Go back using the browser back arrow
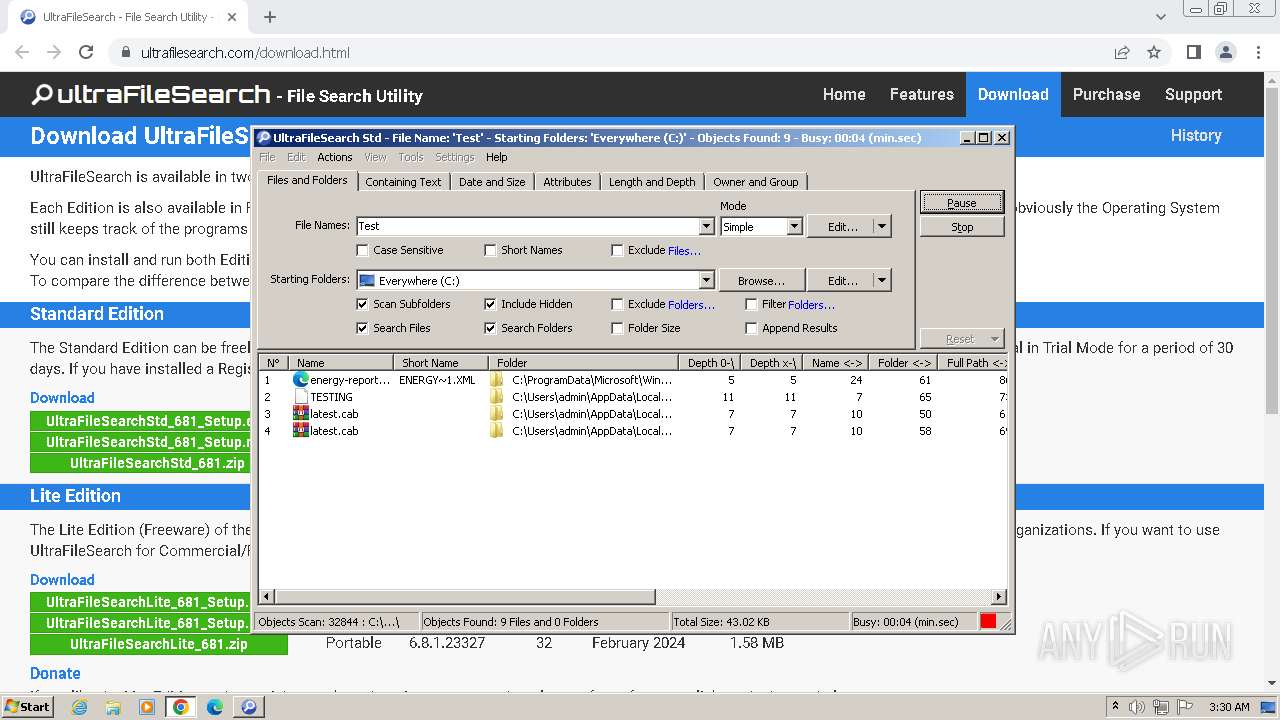1280x720 pixels. point(22,52)
